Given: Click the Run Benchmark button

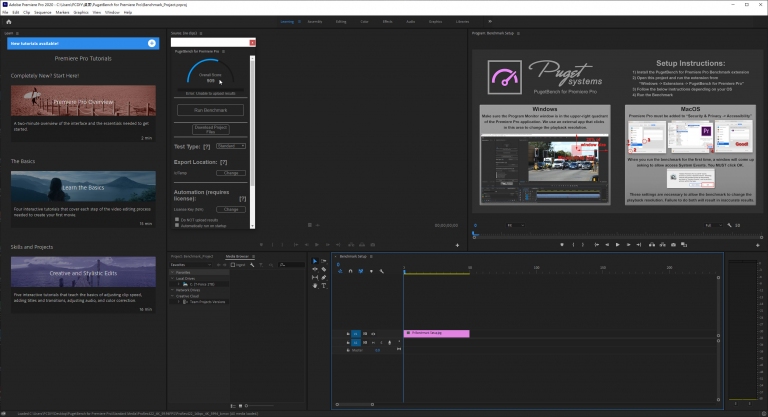Looking at the screenshot, I should 210,110.
